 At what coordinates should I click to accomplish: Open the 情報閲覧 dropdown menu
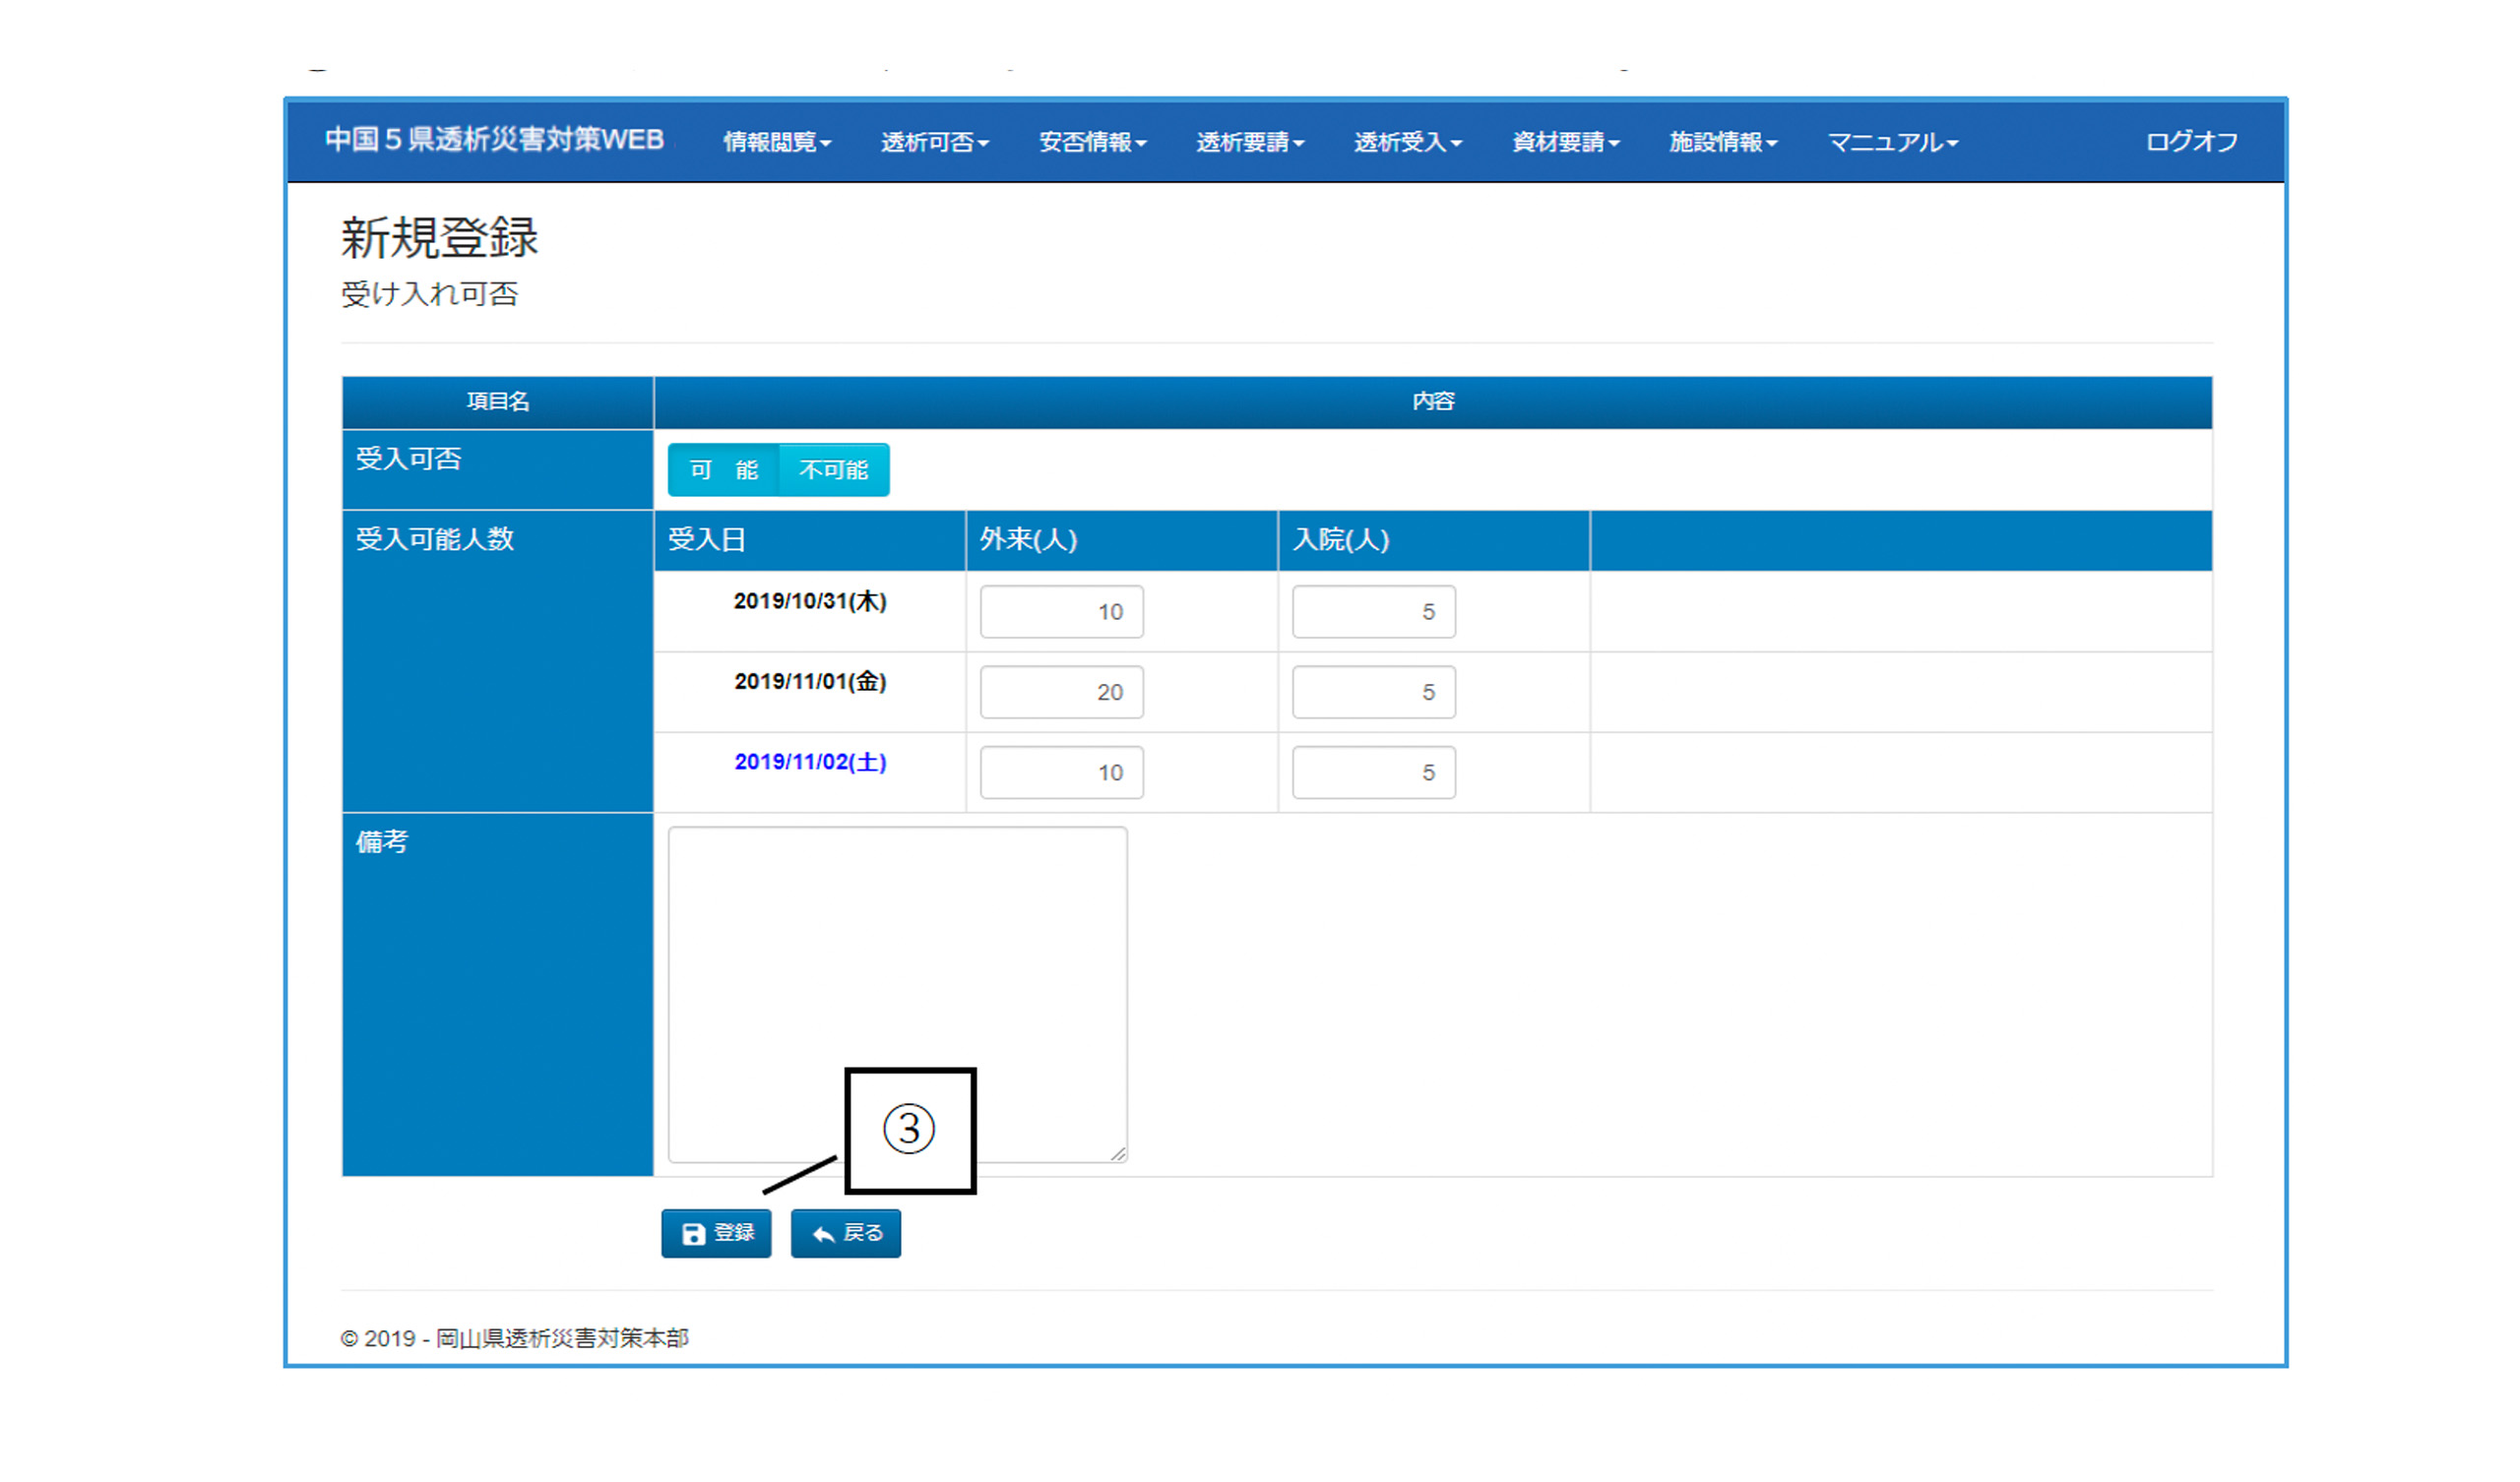(x=776, y=142)
